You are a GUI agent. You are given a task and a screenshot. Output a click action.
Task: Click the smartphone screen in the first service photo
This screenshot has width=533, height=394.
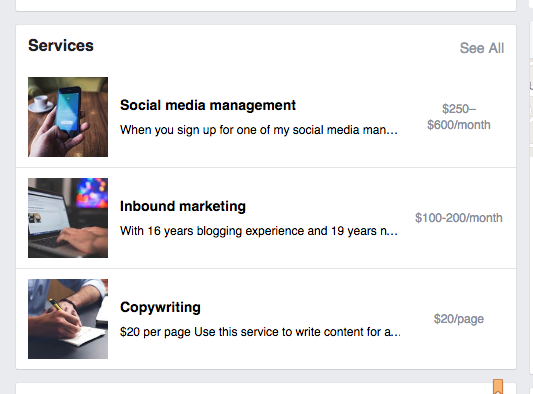click(x=68, y=109)
